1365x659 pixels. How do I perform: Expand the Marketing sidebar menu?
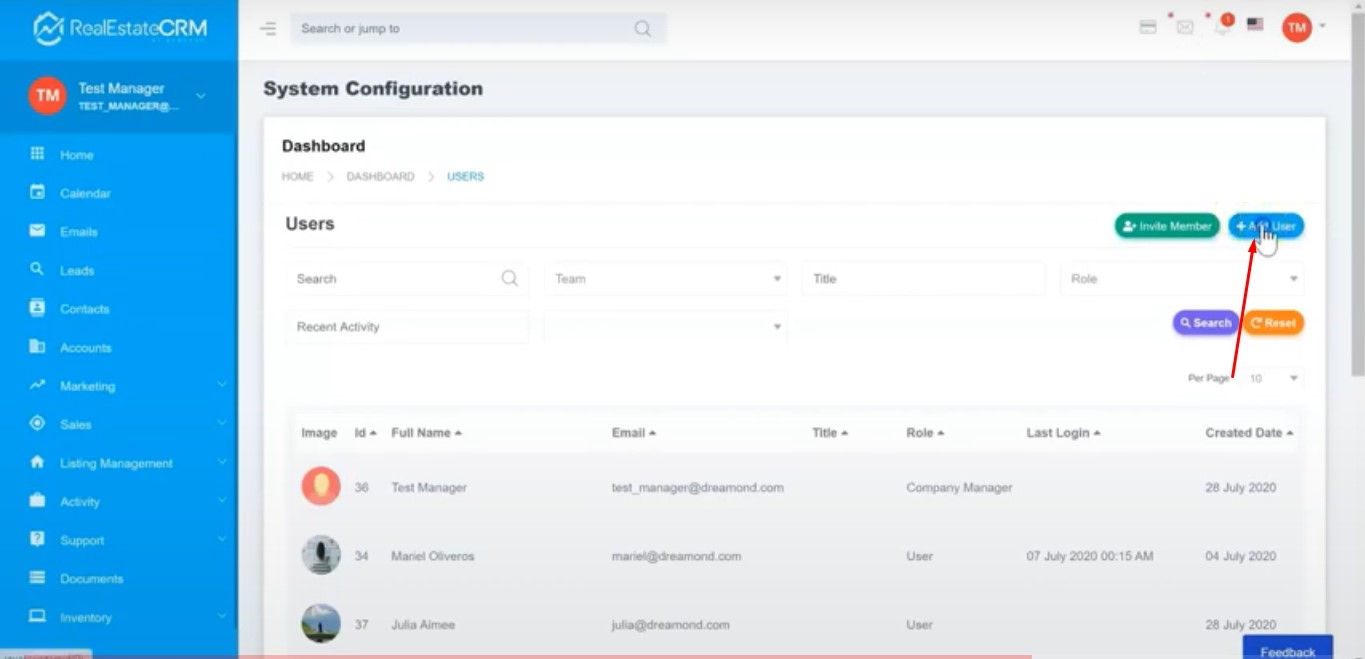click(x=87, y=386)
